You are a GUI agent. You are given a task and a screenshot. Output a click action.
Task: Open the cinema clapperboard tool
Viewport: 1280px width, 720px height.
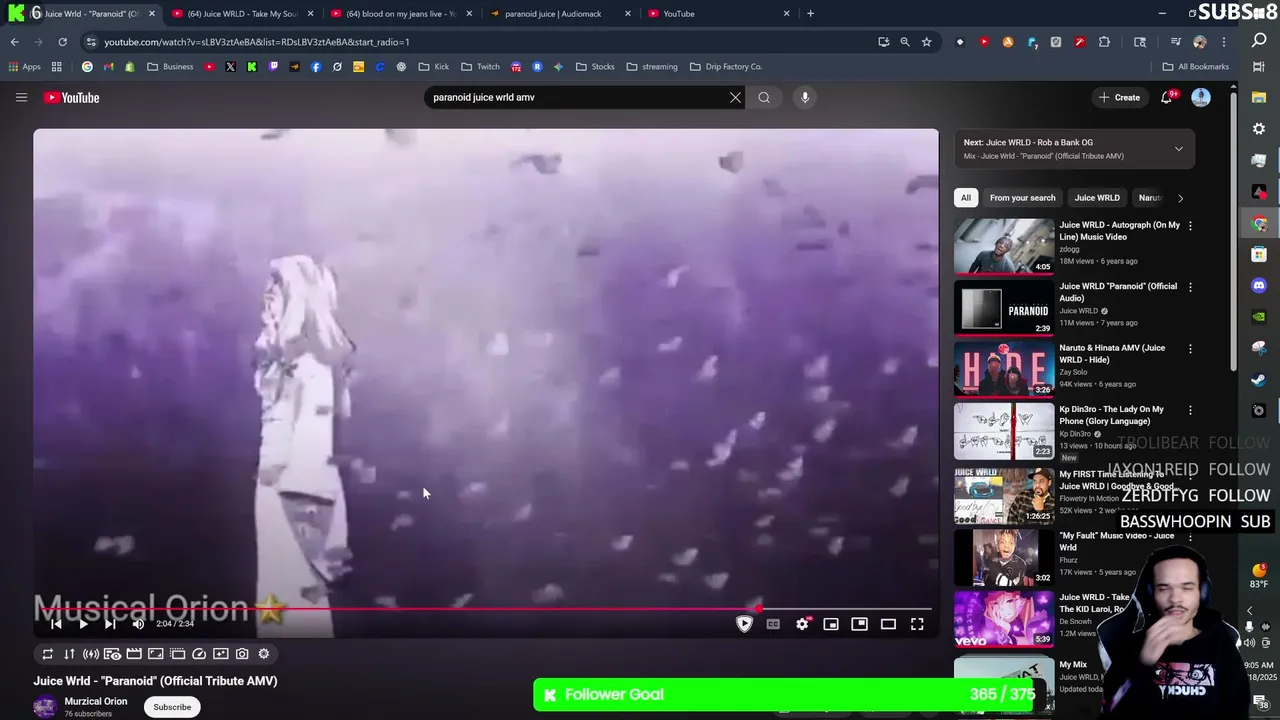tap(134, 654)
